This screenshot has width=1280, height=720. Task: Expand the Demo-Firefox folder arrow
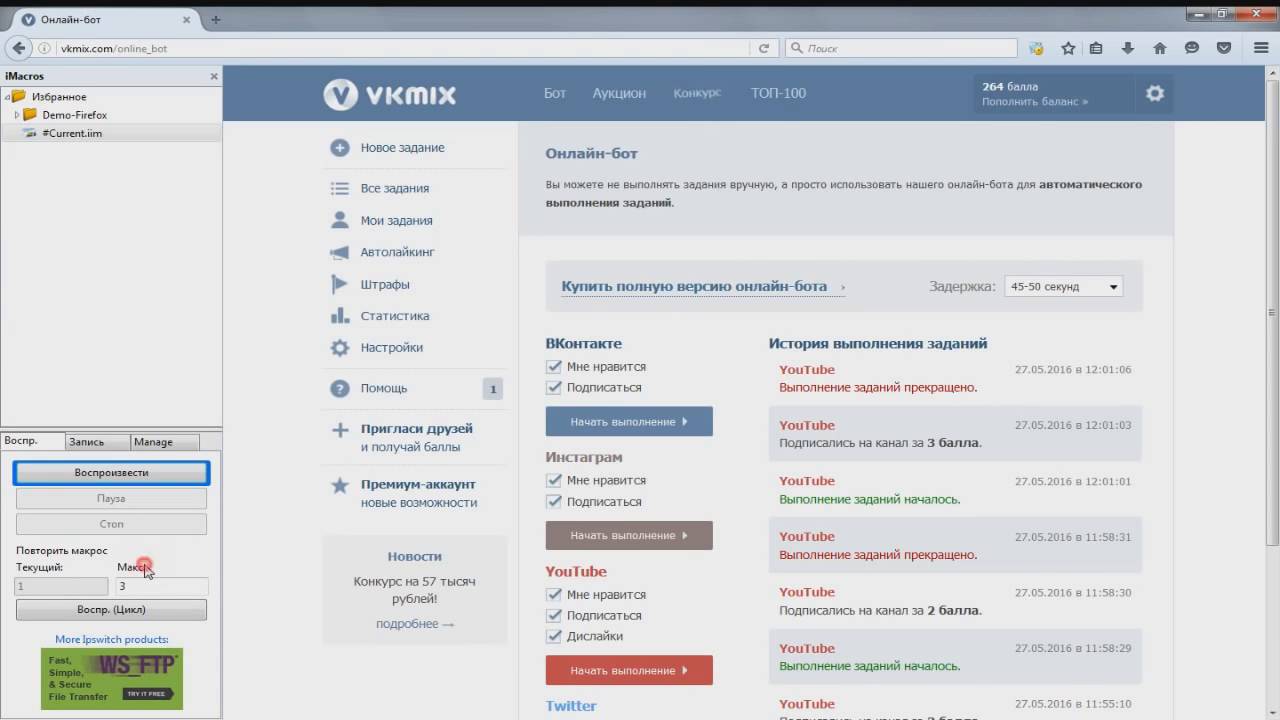[x=17, y=115]
